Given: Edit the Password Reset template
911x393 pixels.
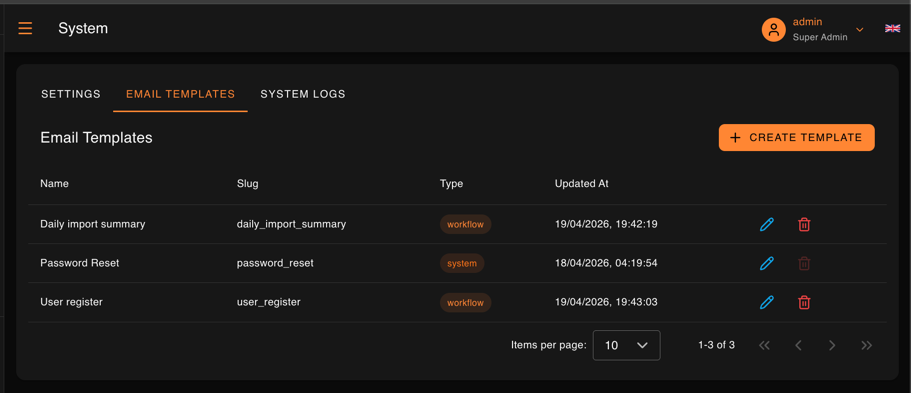Looking at the screenshot, I should (x=767, y=263).
